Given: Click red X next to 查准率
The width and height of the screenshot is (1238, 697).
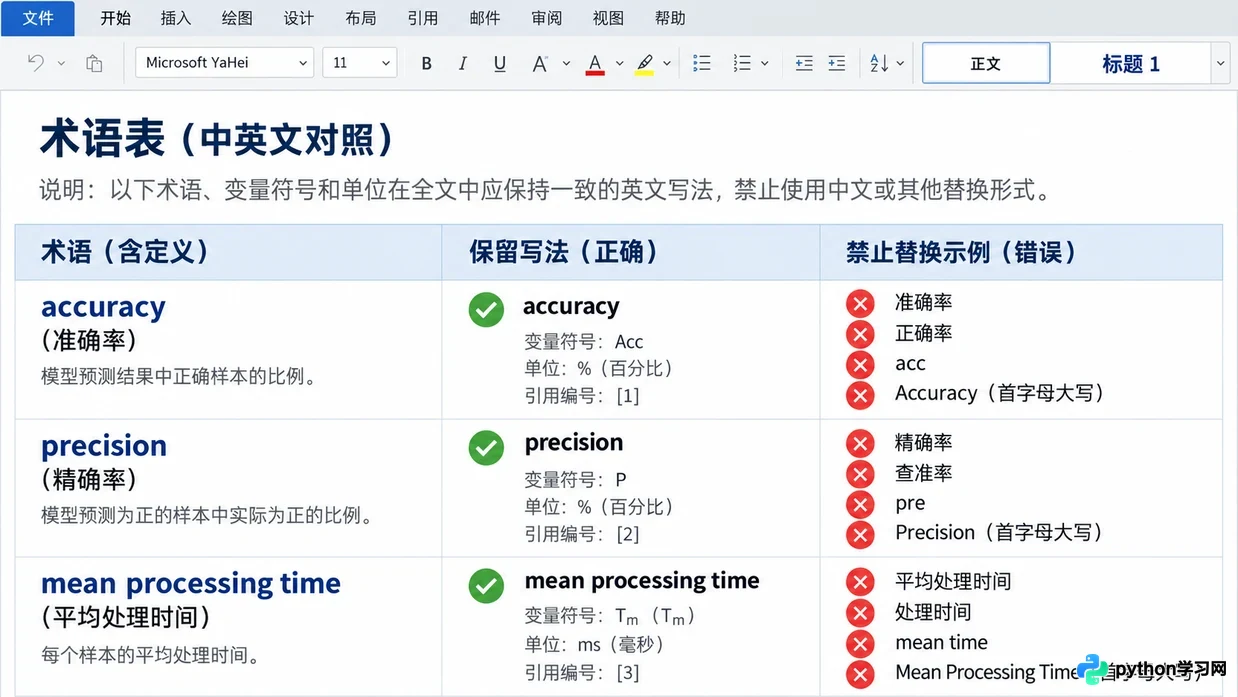Looking at the screenshot, I should pos(860,473).
